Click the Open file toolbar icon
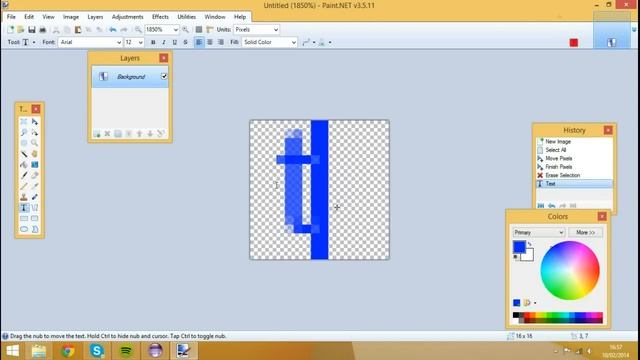 [x=21, y=29]
